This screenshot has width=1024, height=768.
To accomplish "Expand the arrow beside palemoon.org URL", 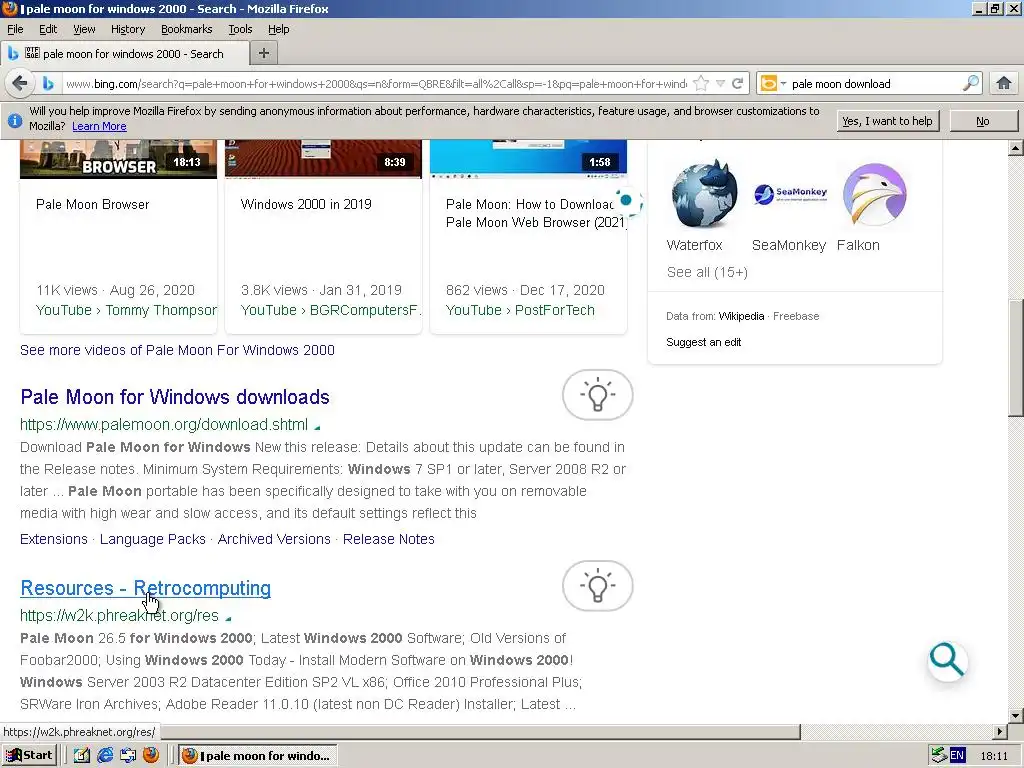I will (x=317, y=427).
